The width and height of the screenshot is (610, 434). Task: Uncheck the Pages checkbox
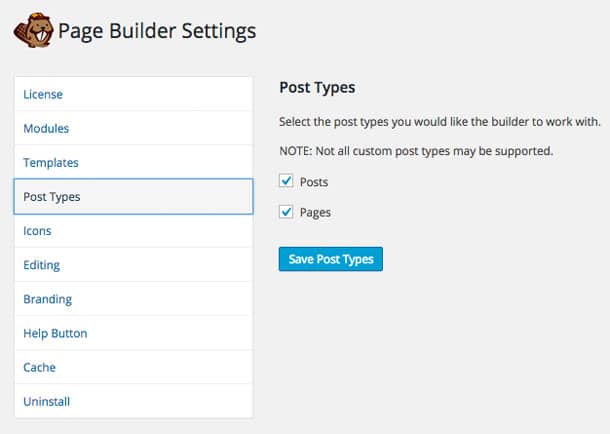tap(286, 212)
